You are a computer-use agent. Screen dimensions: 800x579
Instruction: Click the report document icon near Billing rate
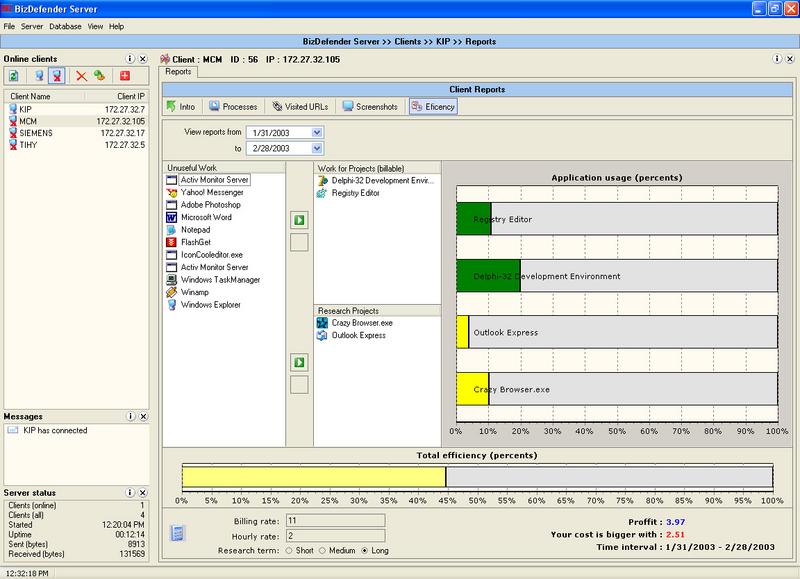click(178, 533)
